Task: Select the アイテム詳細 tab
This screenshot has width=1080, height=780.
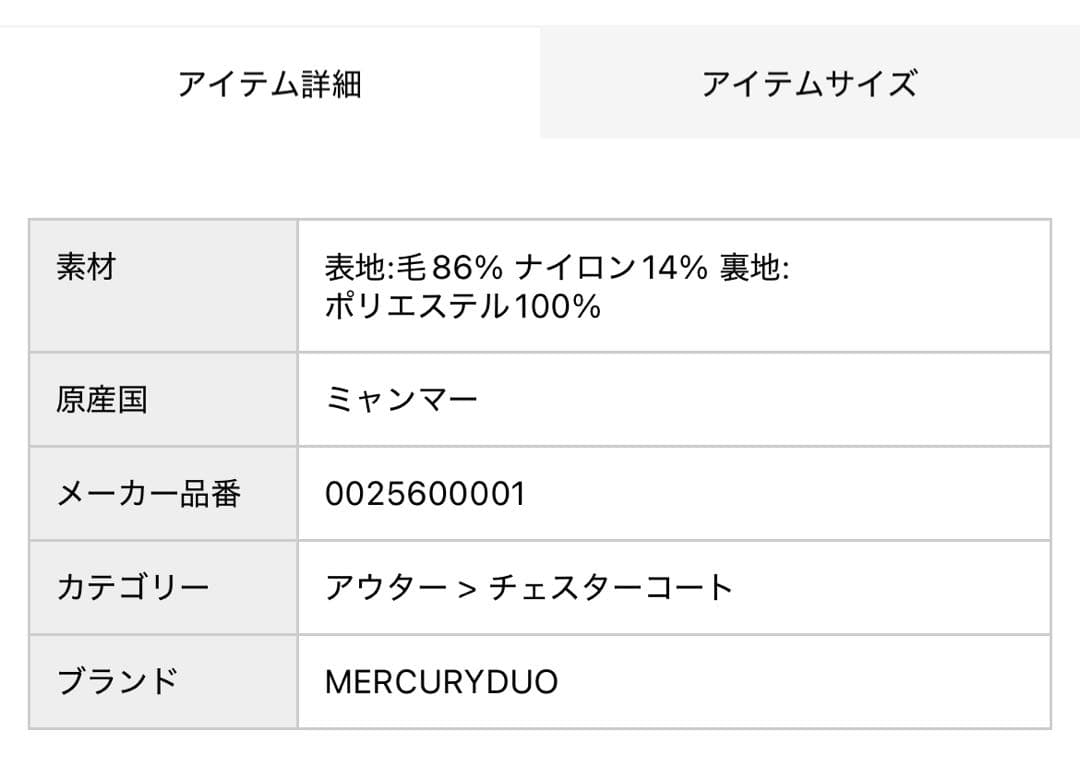Action: [270, 83]
